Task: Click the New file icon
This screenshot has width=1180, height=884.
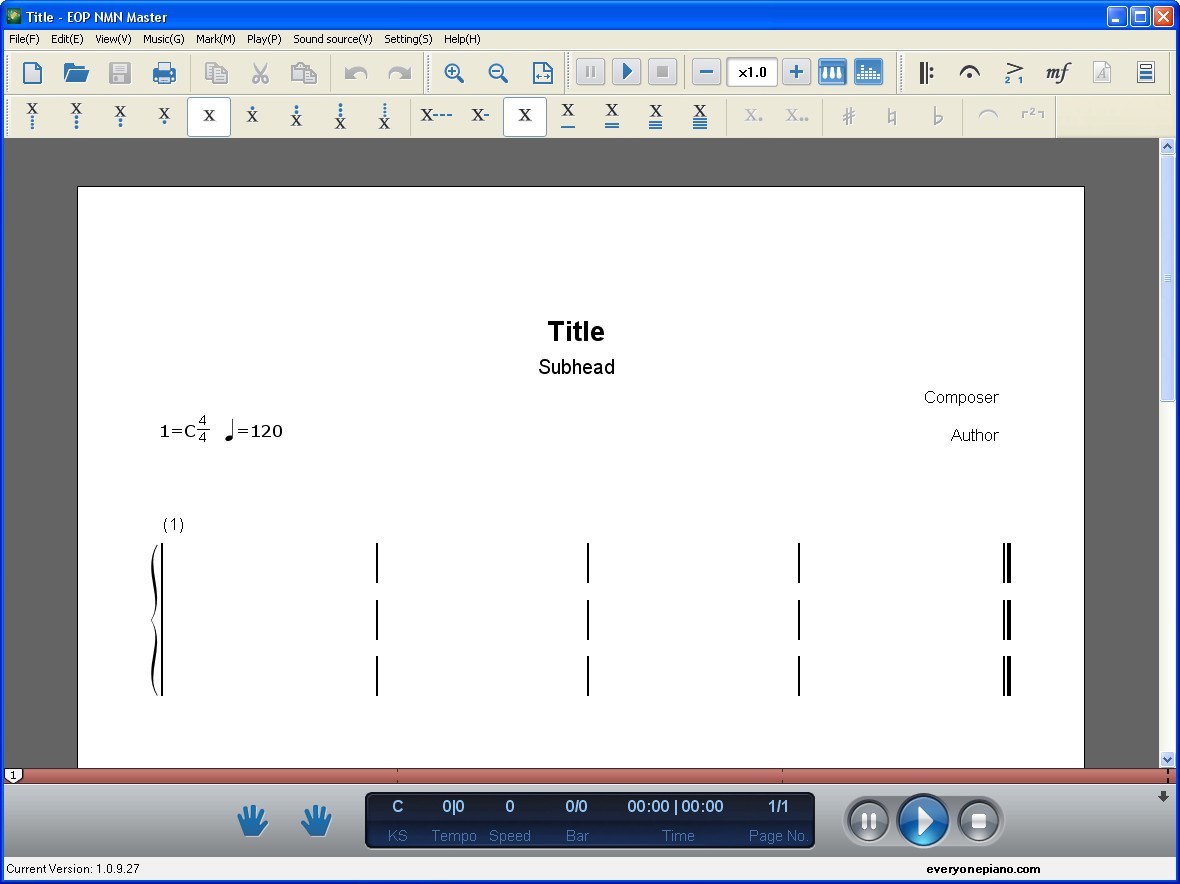Action: tap(33, 72)
